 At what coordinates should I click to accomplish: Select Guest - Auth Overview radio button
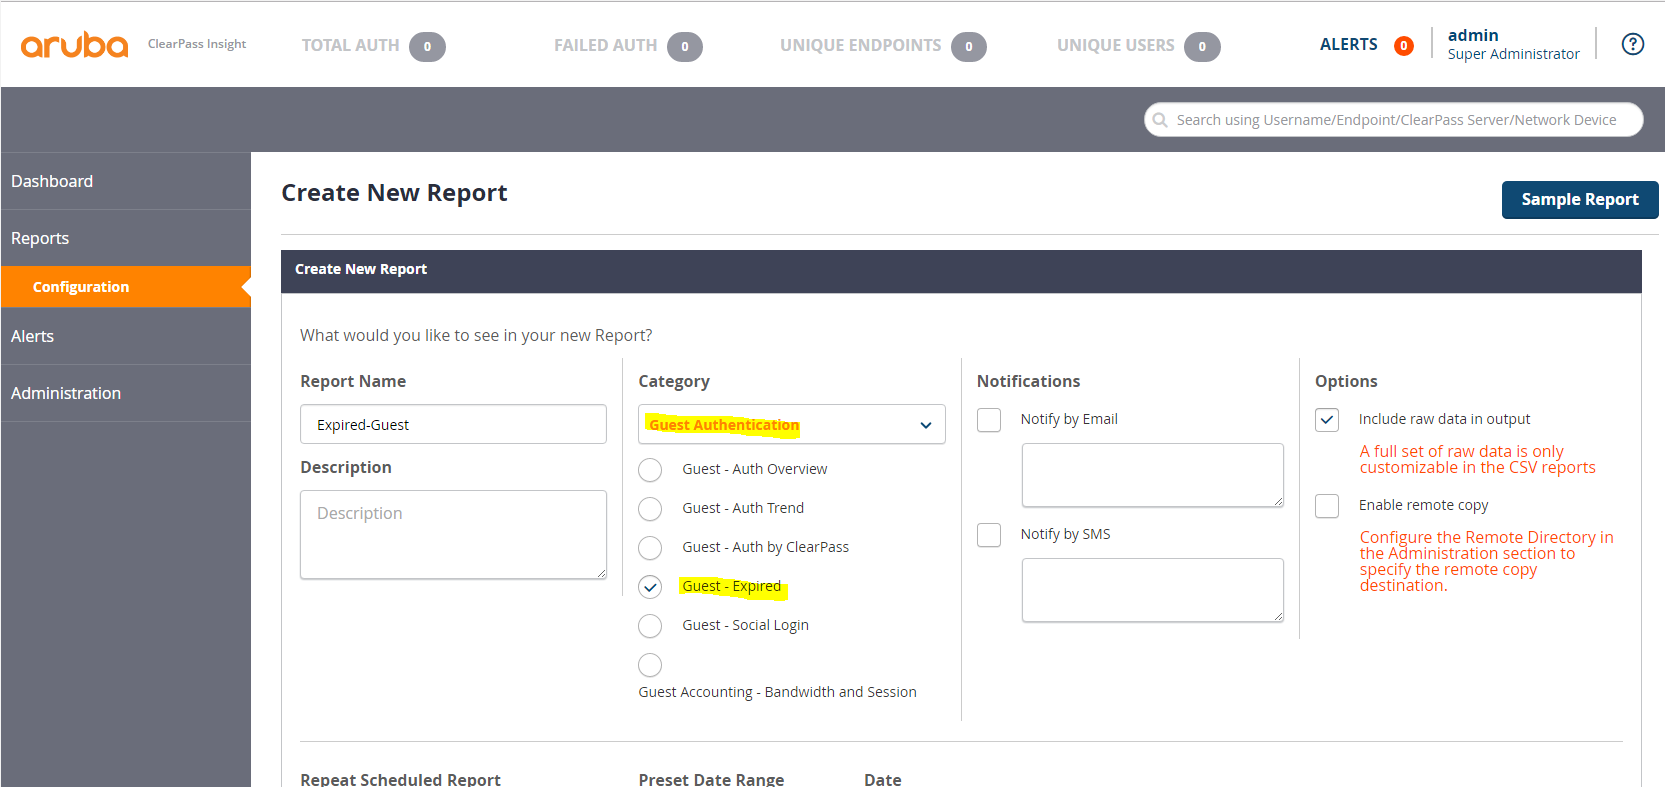click(650, 470)
